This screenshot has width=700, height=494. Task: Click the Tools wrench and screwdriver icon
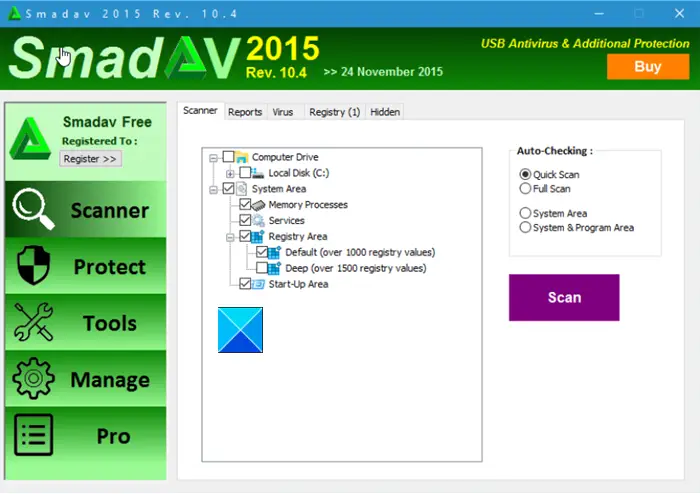tap(33, 322)
